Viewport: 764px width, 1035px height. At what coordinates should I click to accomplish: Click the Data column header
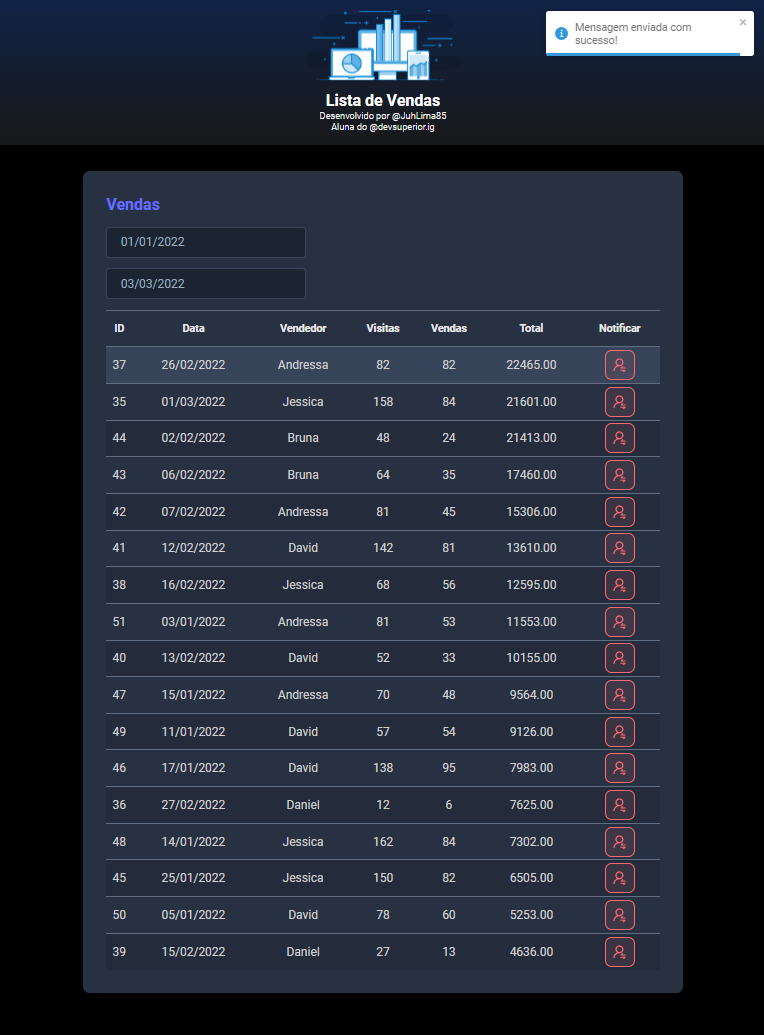pos(193,328)
